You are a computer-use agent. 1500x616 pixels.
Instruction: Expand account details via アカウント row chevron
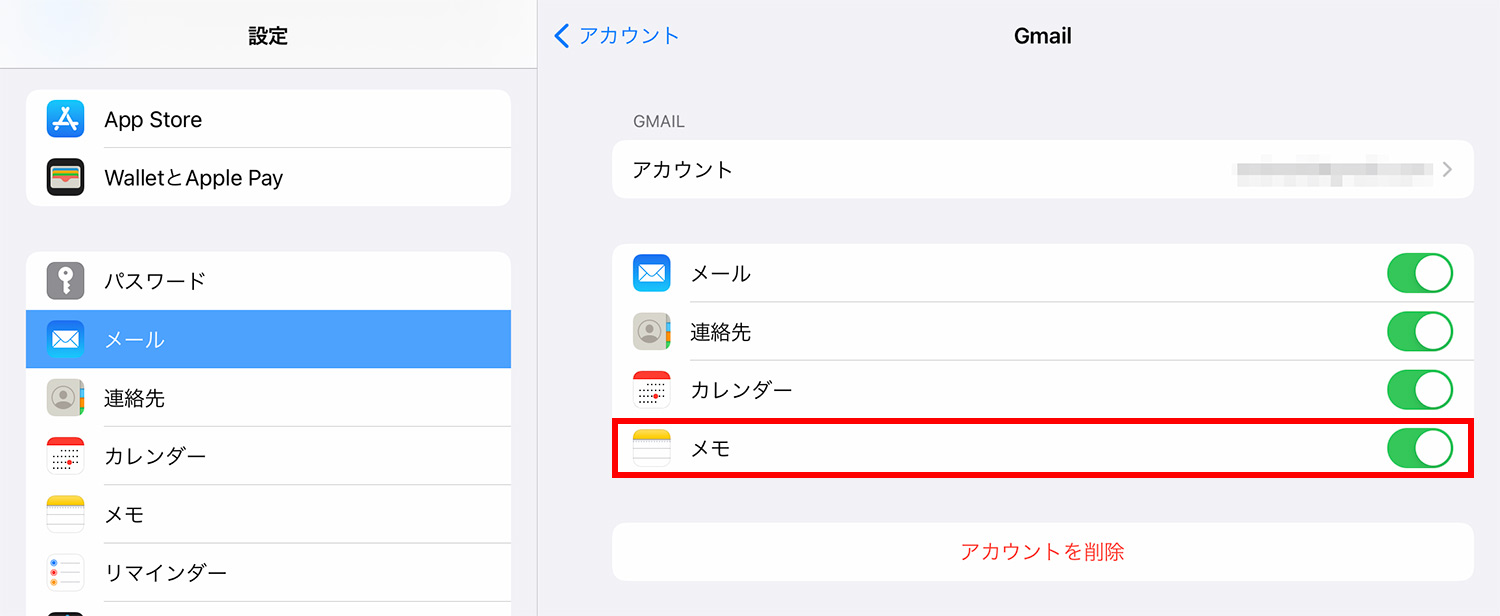1447,170
